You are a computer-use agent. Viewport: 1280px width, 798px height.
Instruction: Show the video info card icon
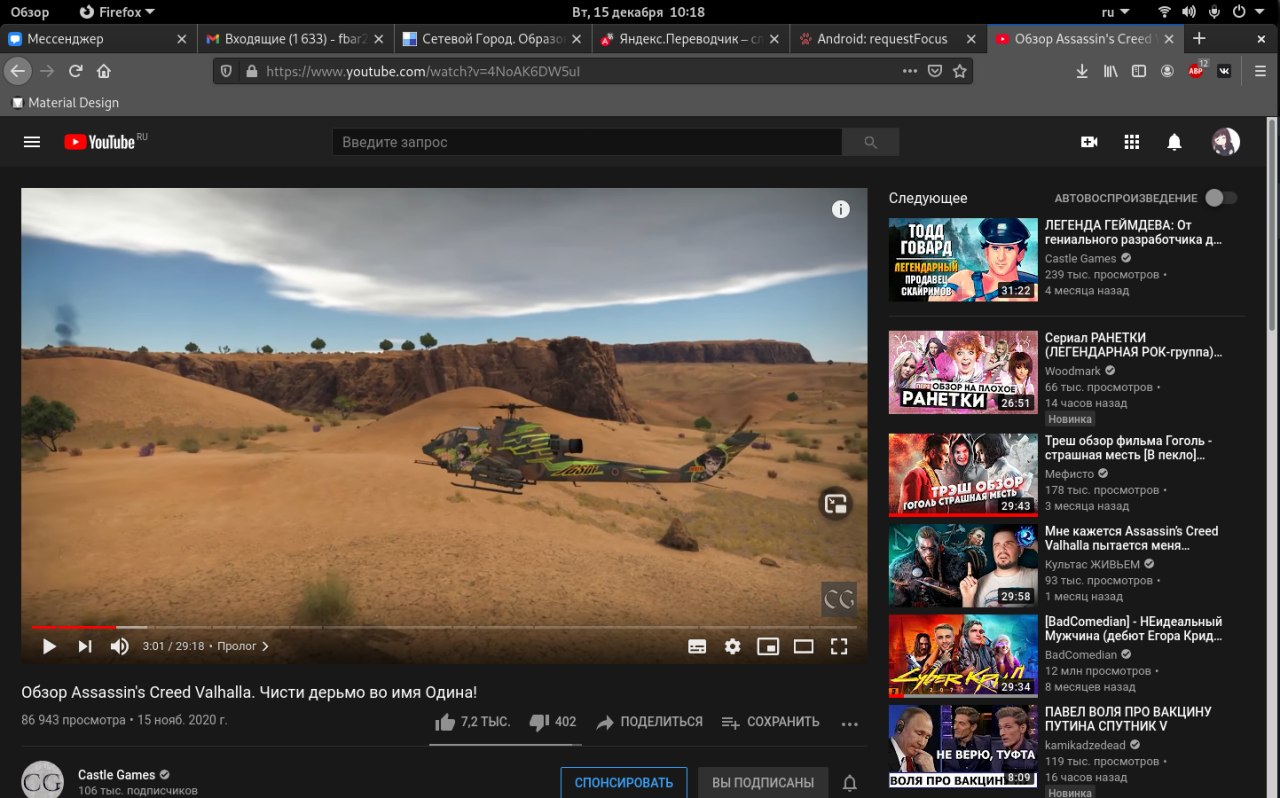pyautogui.click(x=841, y=209)
